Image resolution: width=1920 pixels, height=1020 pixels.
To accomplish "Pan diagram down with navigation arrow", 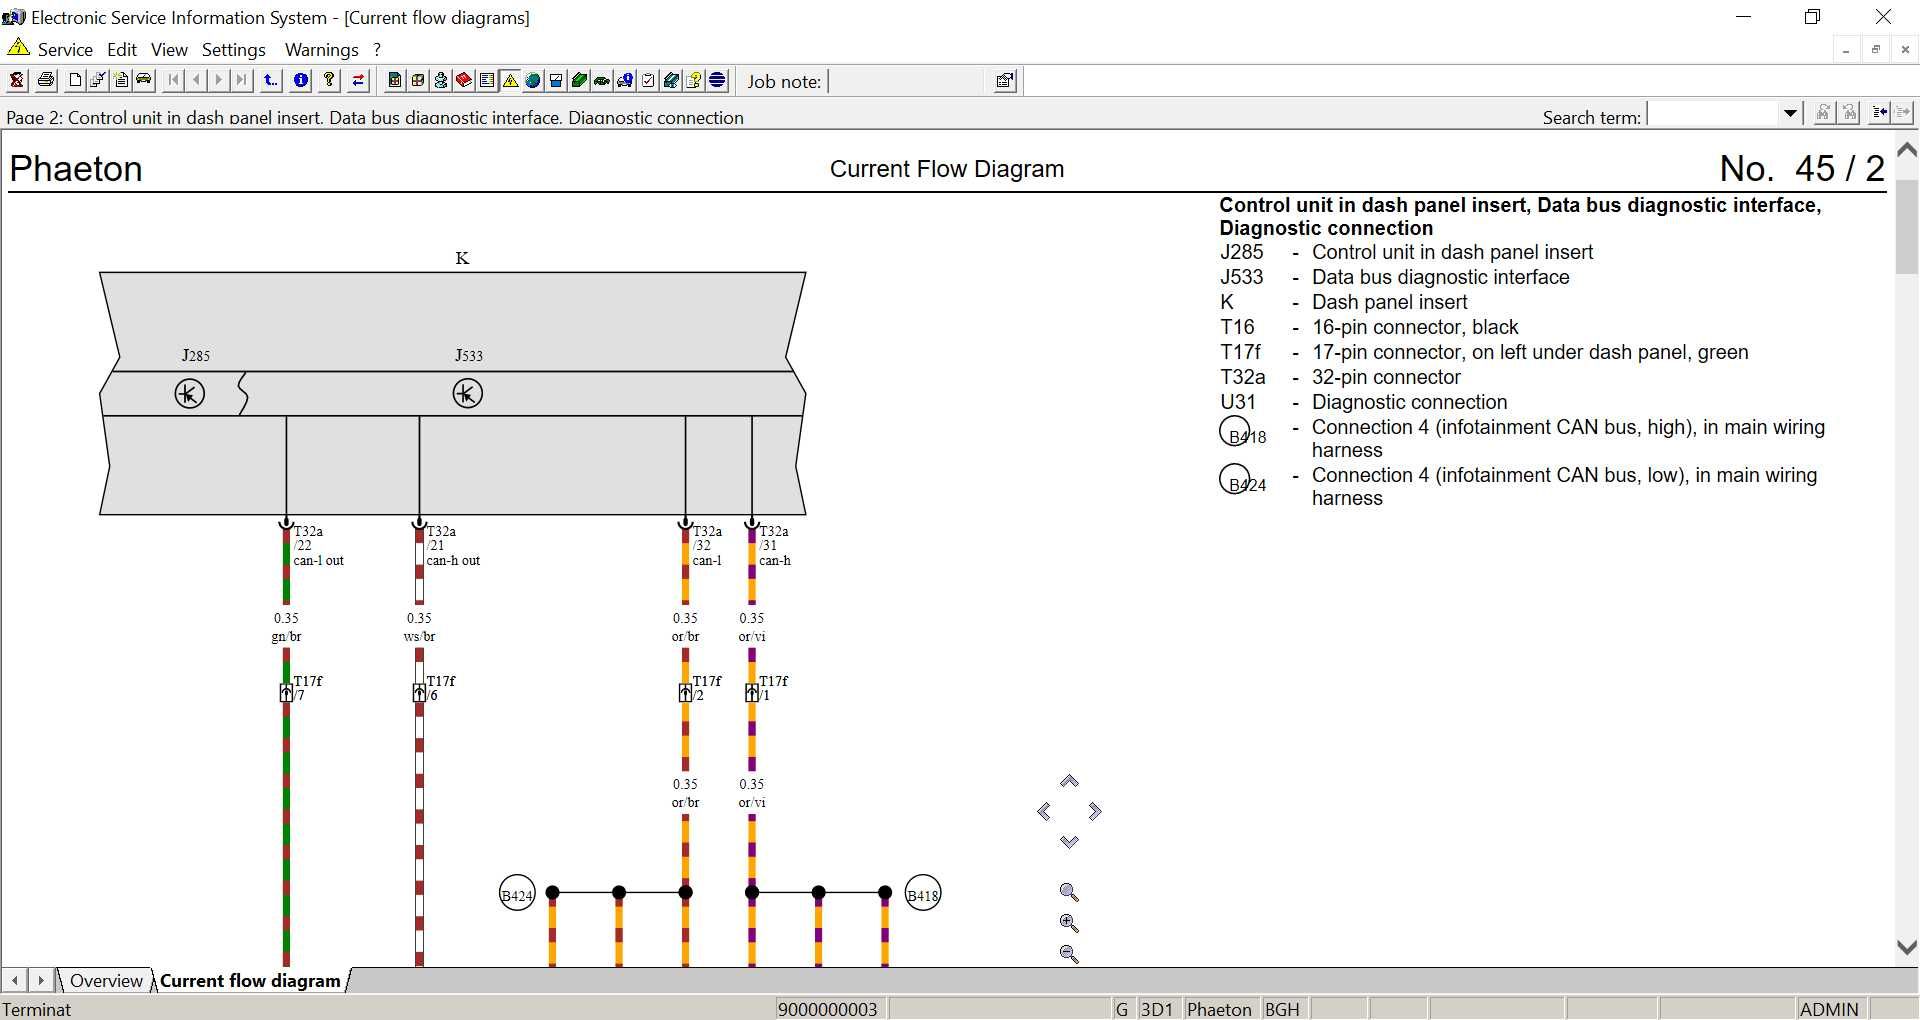I will [1069, 842].
